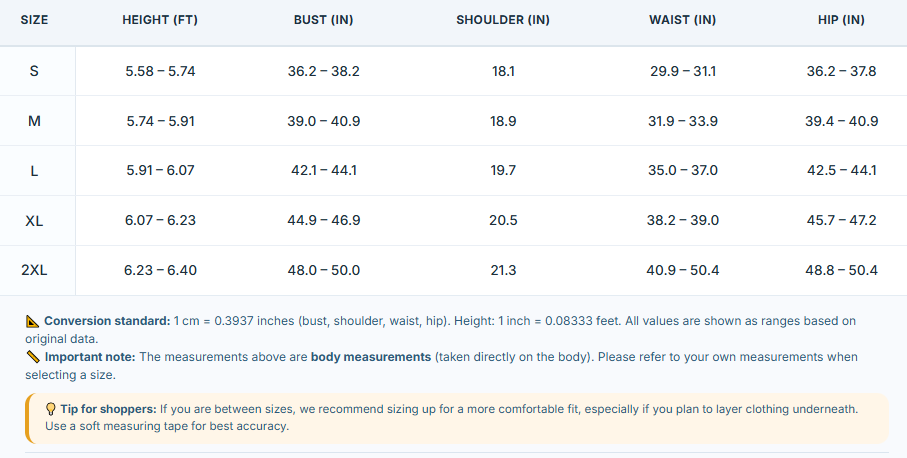Image resolution: width=907 pixels, height=458 pixels.
Task: Click the L size row label
Action: coord(34,171)
